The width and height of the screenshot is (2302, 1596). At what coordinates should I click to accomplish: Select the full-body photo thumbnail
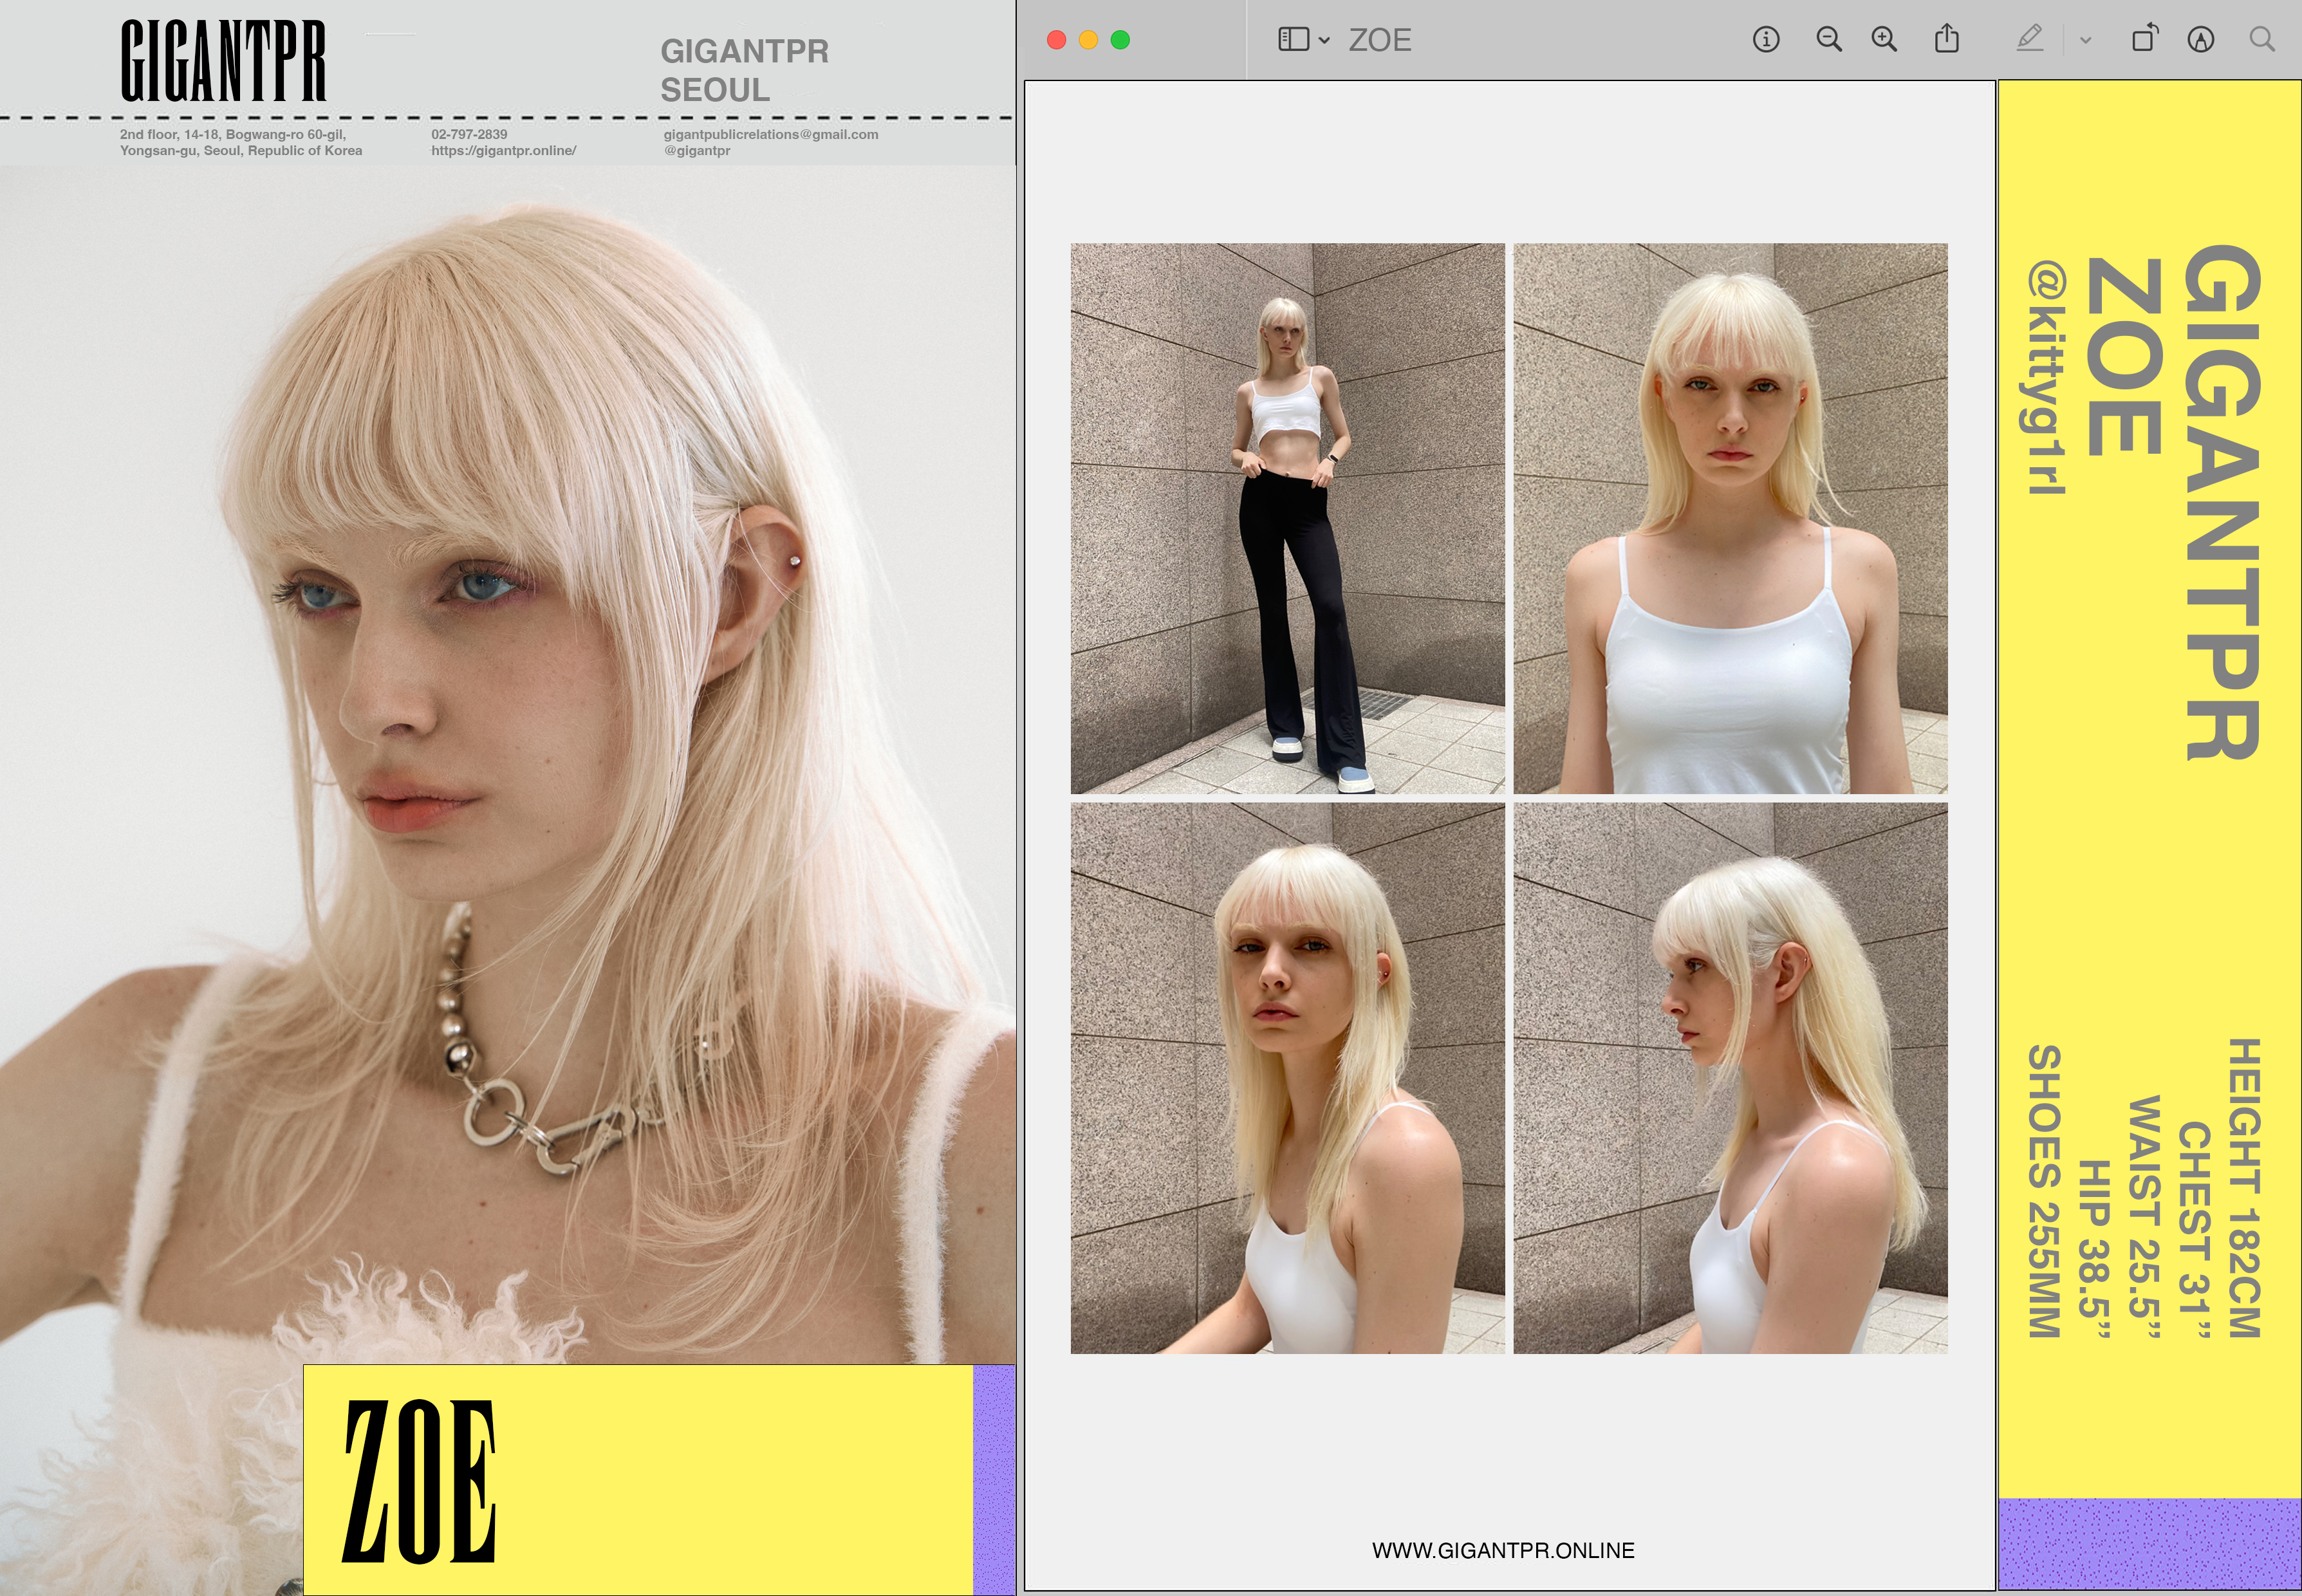(x=1287, y=518)
